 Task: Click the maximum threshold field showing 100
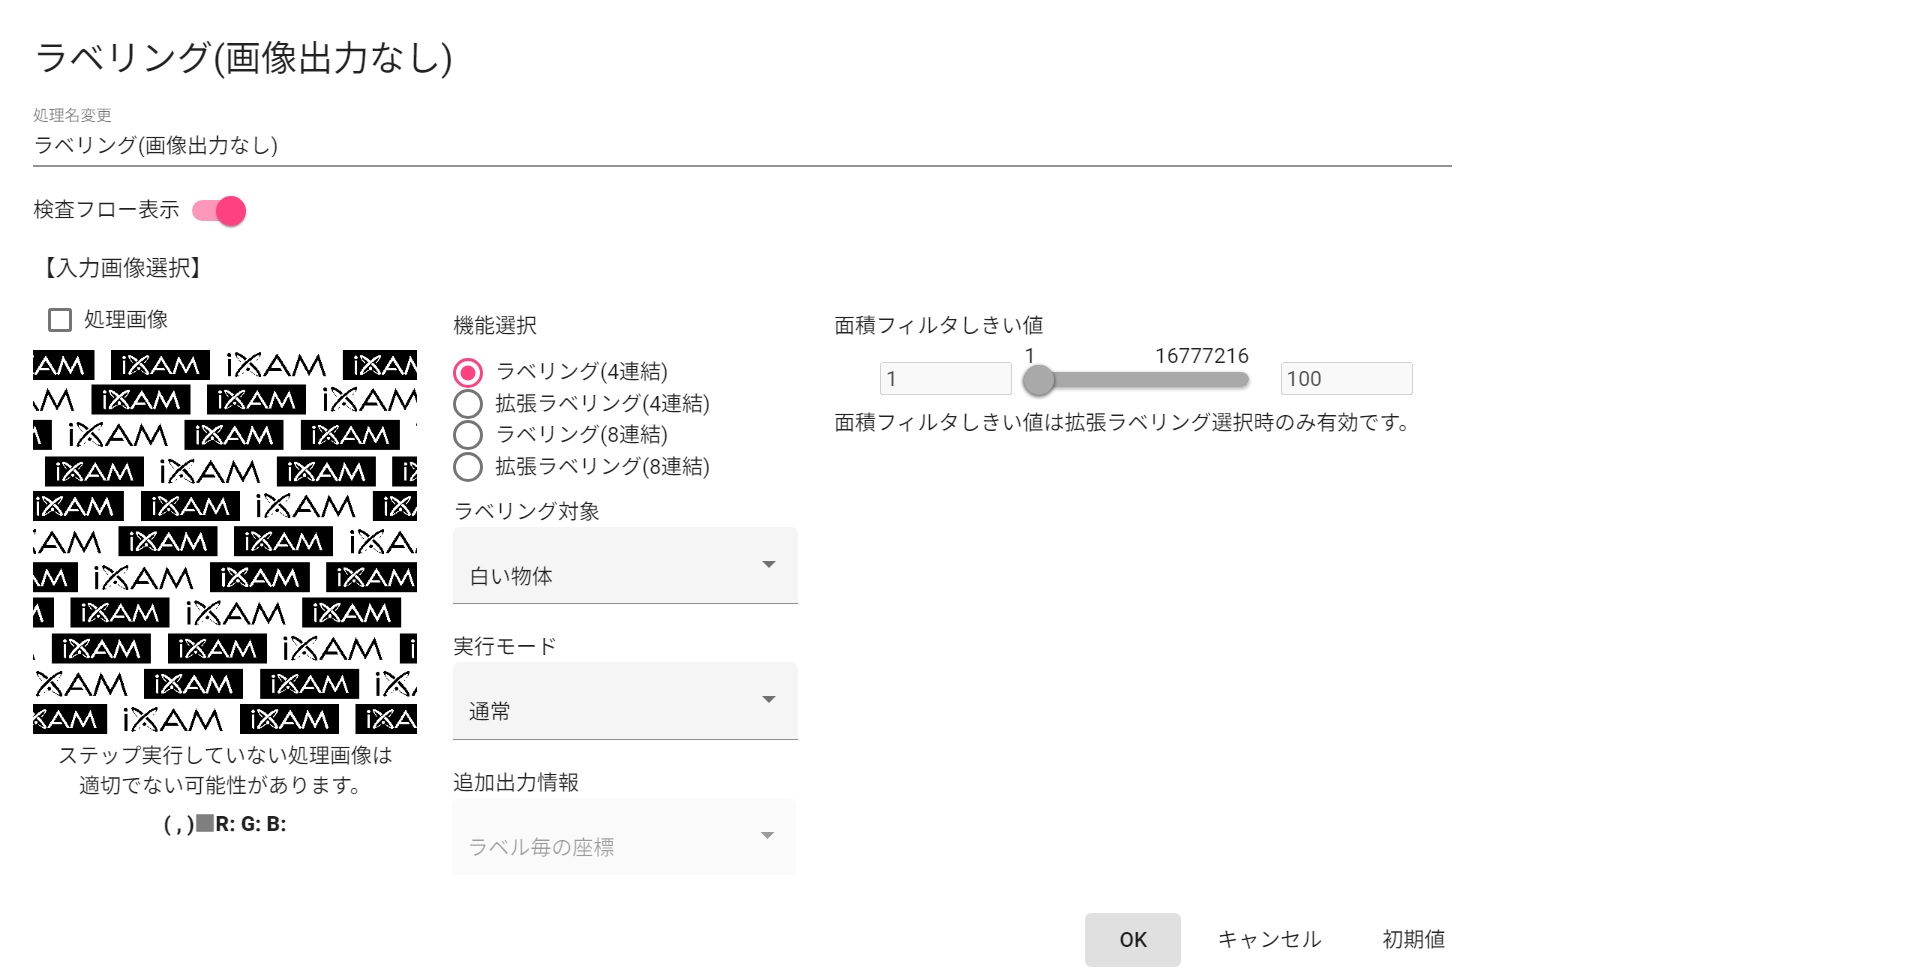1345,379
